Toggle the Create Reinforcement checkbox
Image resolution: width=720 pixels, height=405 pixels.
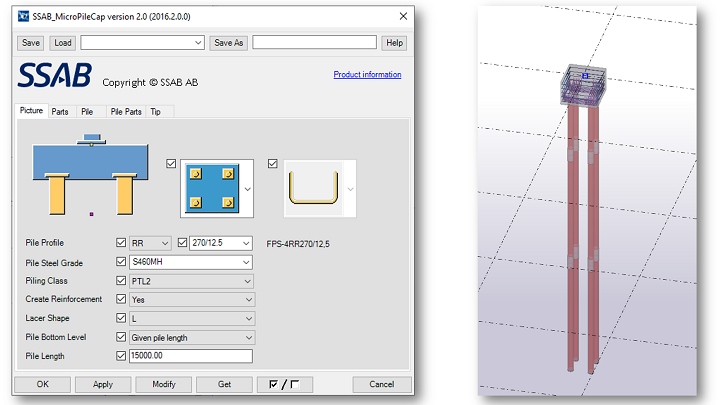[121, 299]
